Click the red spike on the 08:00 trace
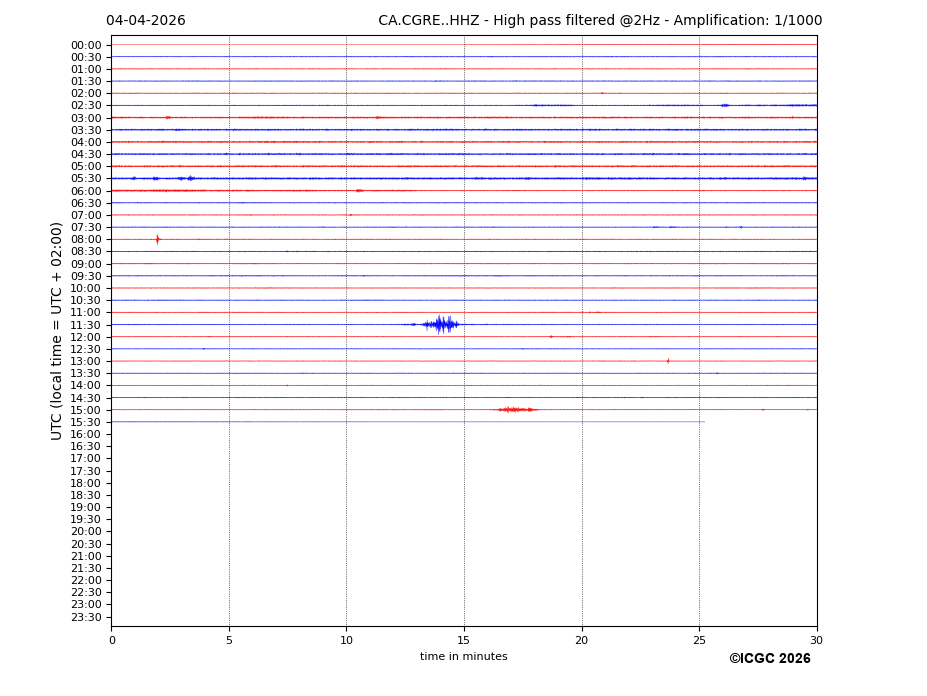The image size is (927, 696). click(157, 239)
